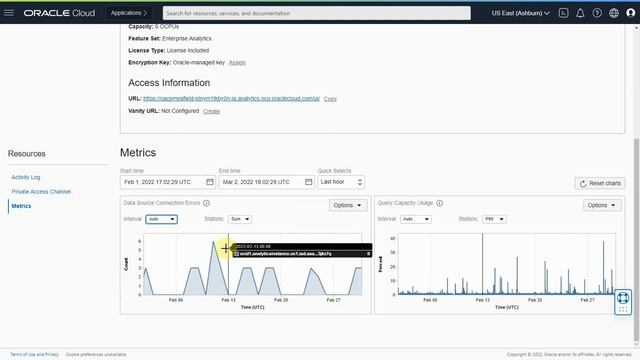Screen dimensions: 640x360
Task: Open the help question mark menu
Action: [x=597, y=13]
